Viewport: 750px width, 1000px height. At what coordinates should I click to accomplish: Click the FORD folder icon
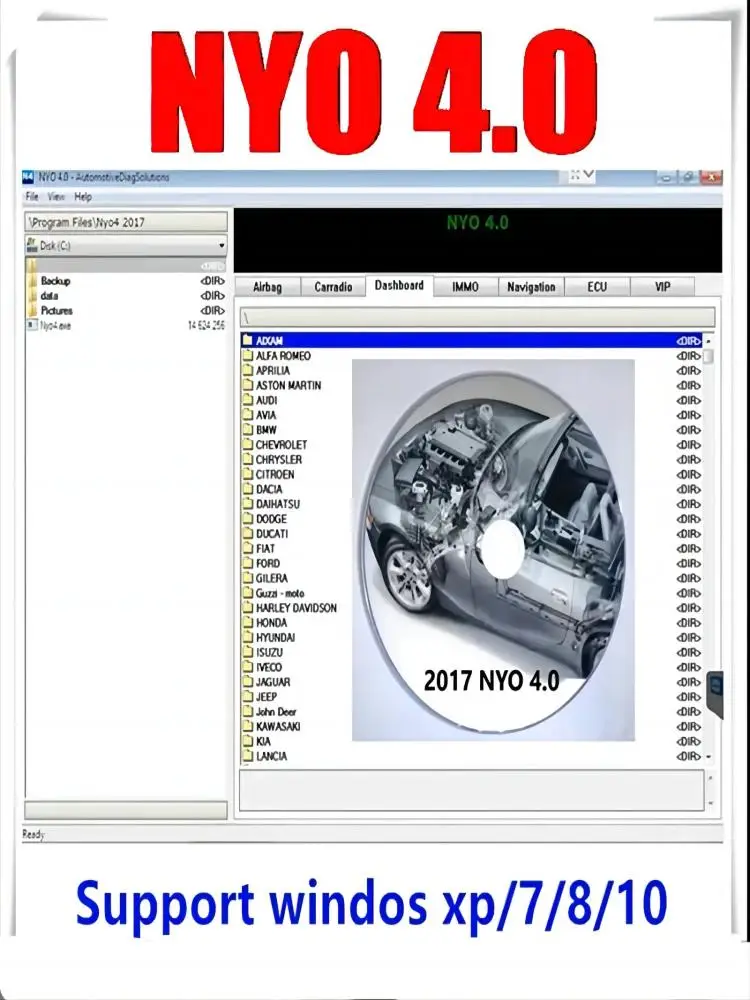tap(248, 563)
